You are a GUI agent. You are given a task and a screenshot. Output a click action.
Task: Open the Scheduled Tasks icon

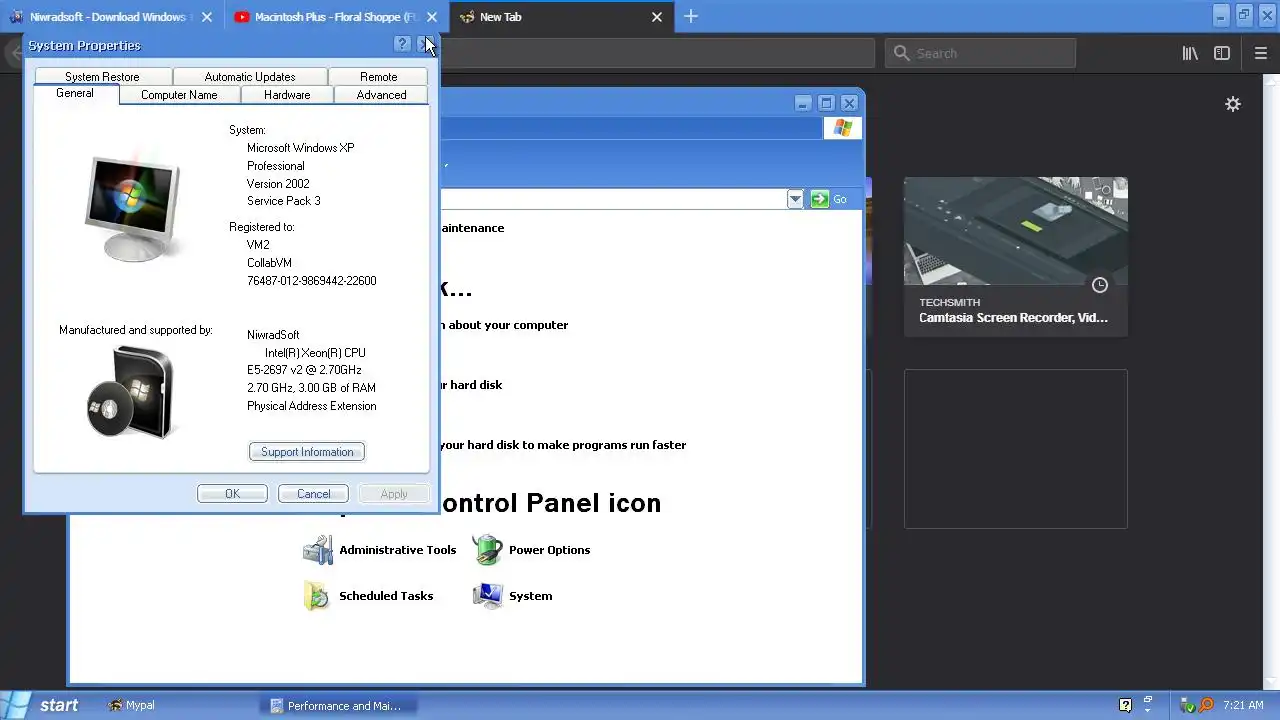368,596
